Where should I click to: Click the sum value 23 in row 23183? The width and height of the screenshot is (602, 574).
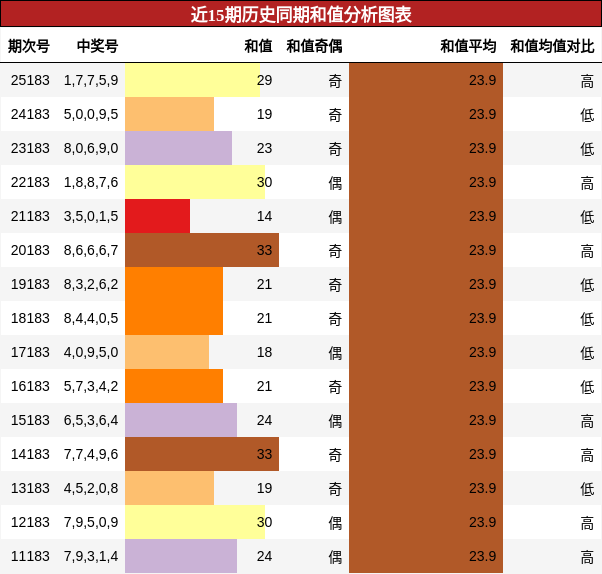(265, 148)
